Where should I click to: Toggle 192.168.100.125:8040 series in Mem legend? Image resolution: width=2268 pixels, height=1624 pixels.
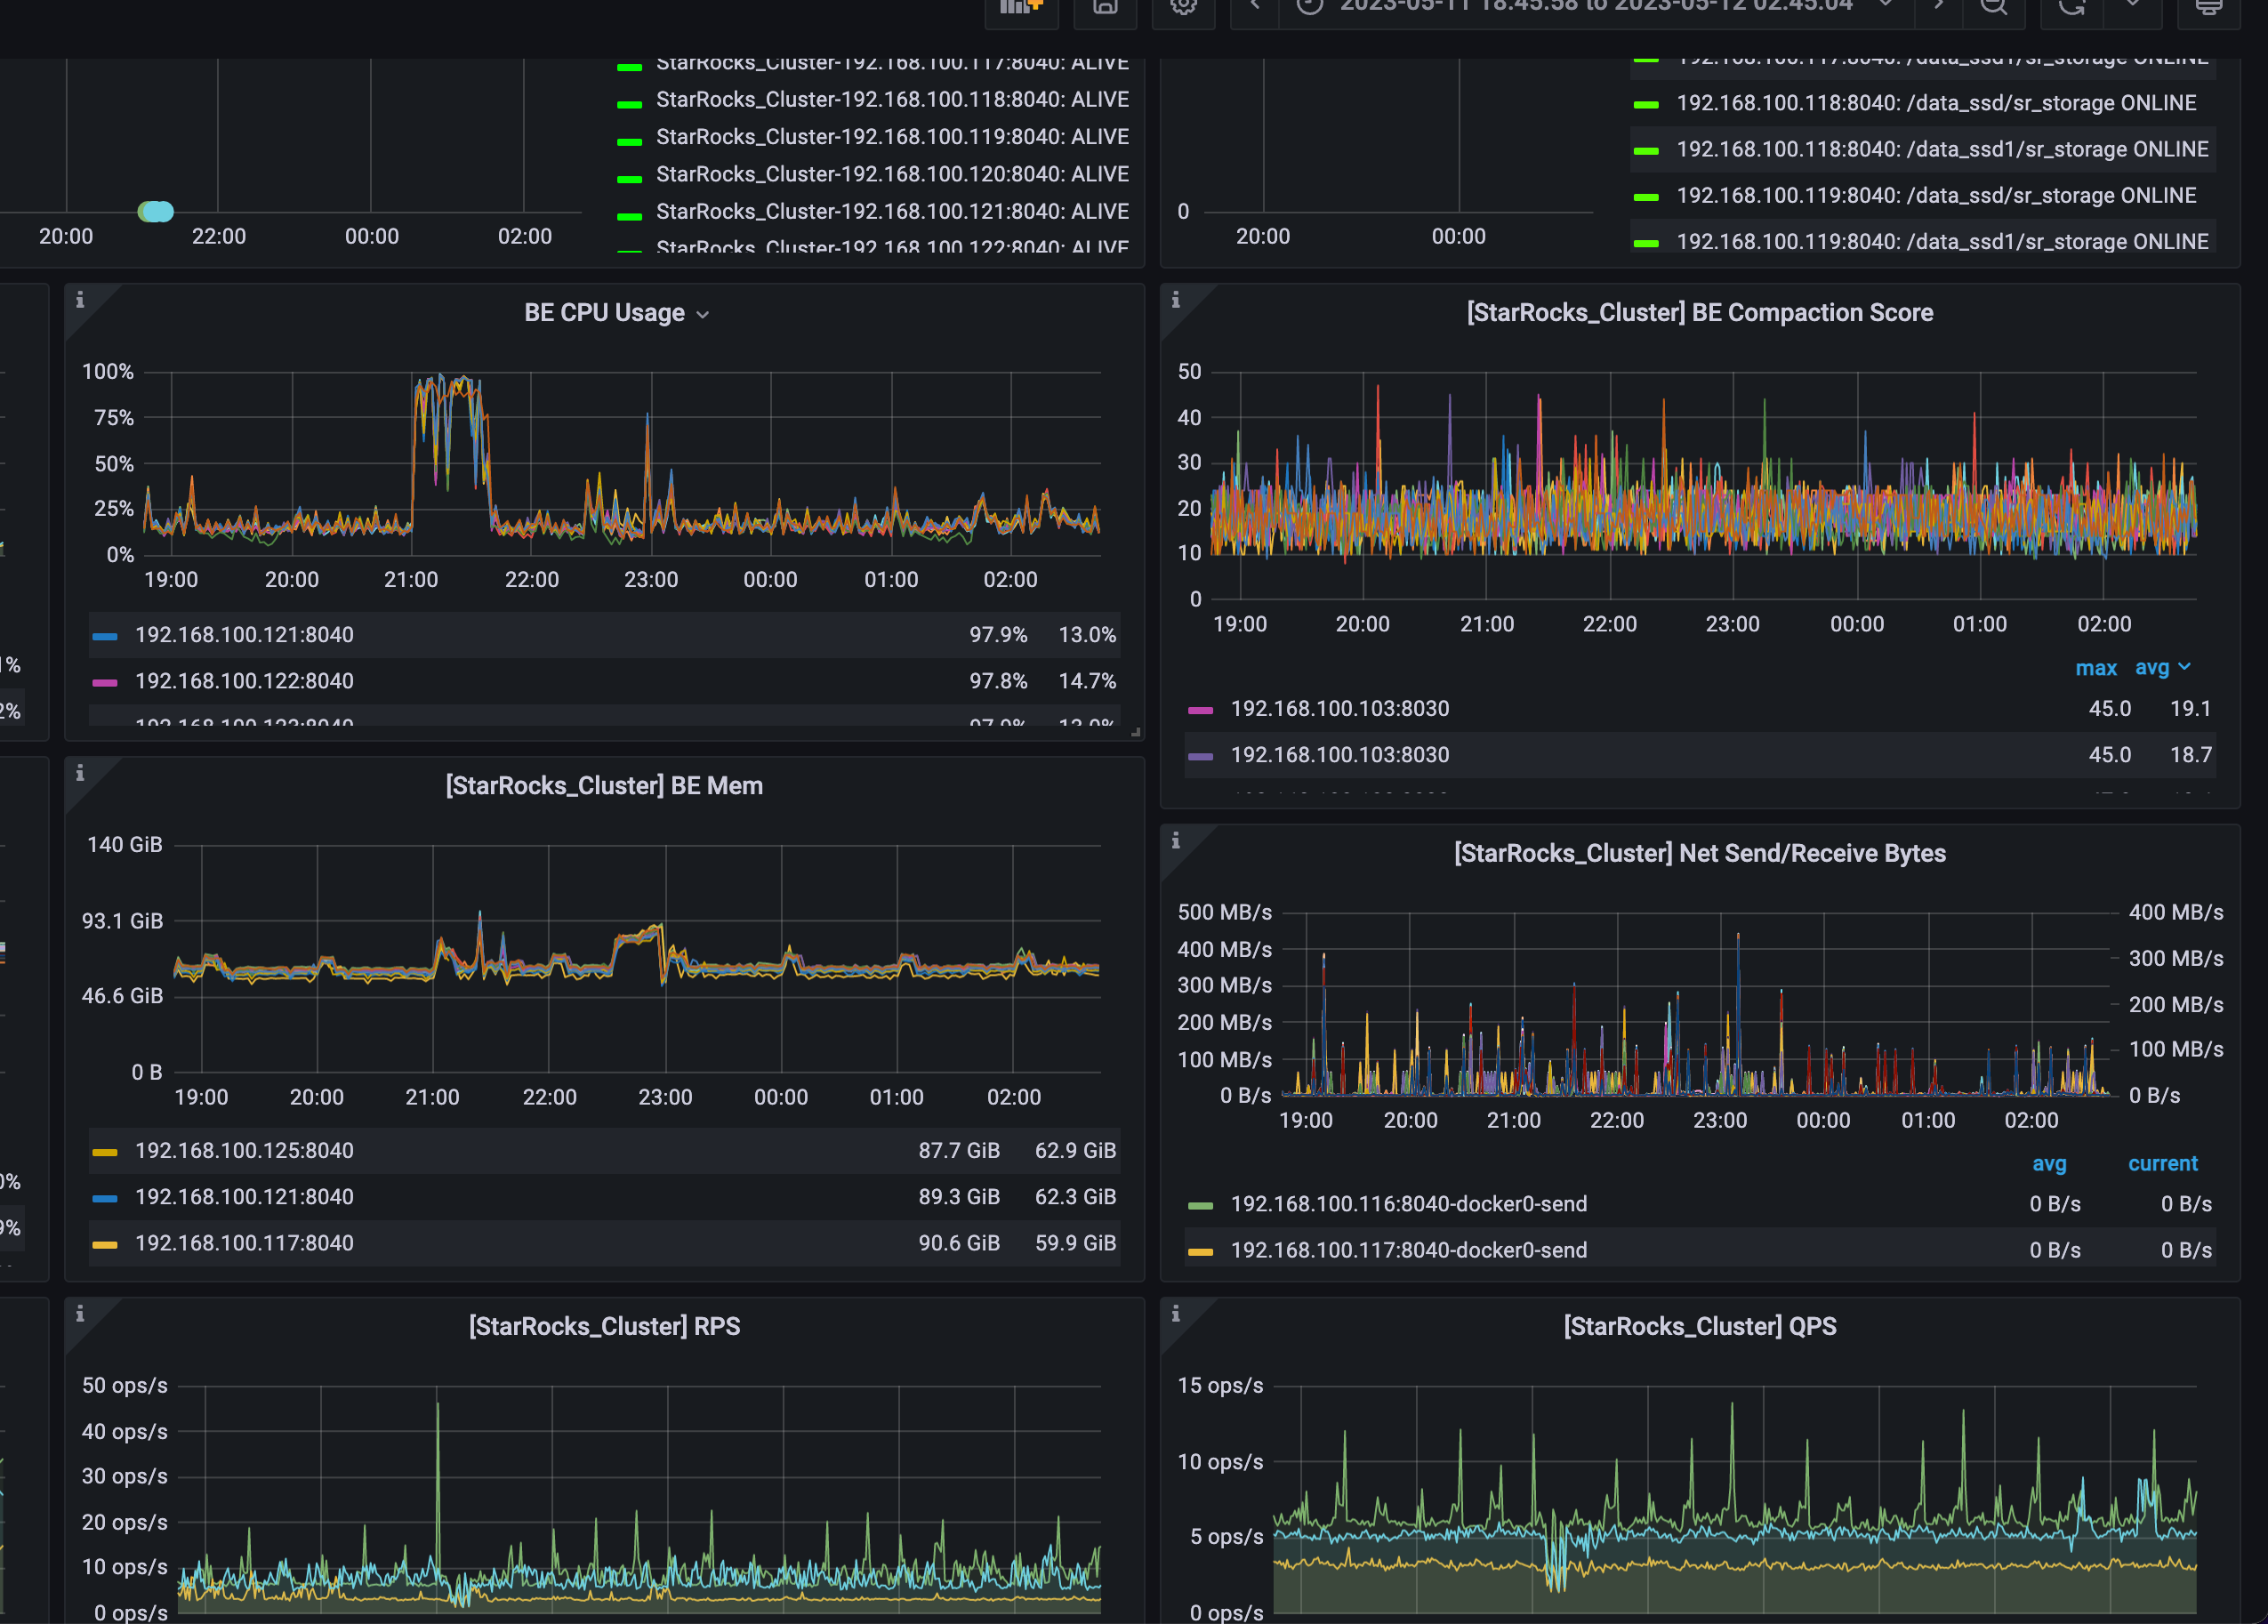click(x=244, y=1151)
